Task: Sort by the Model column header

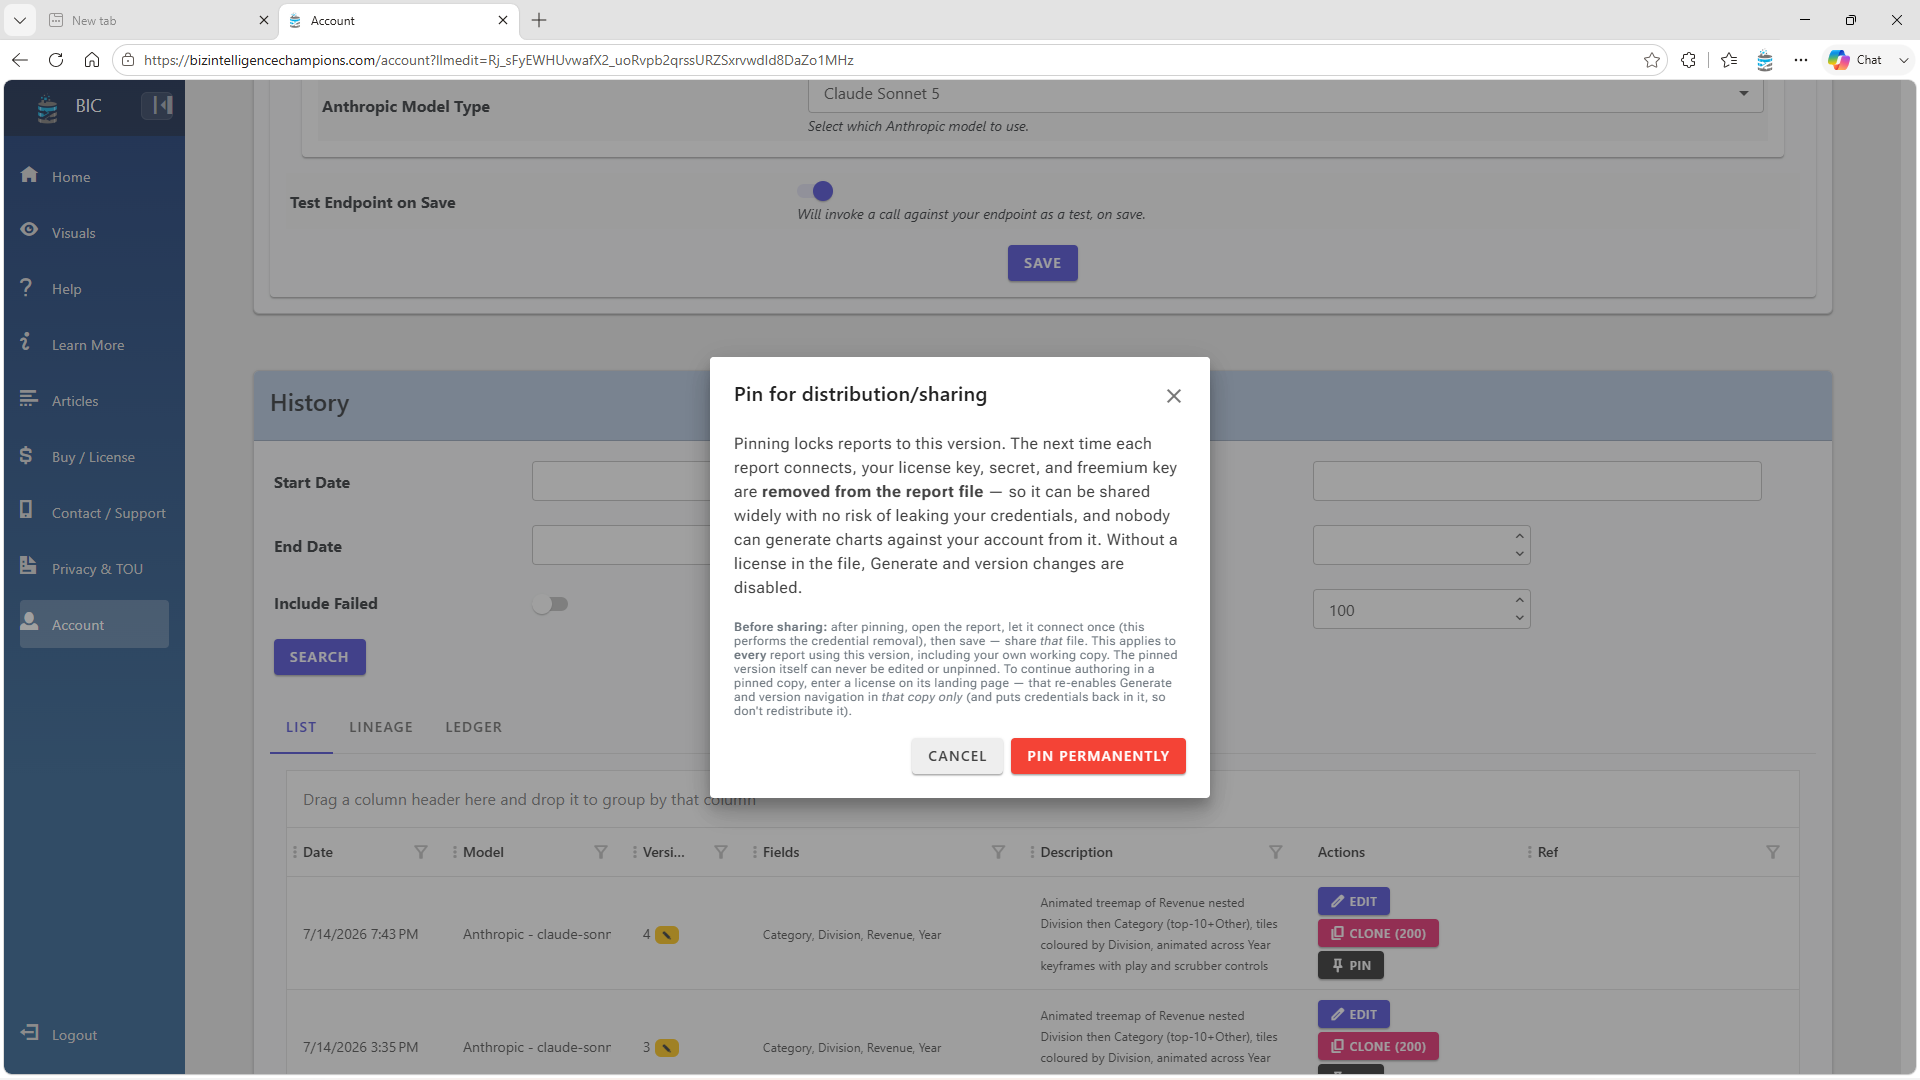Action: pos(483,852)
